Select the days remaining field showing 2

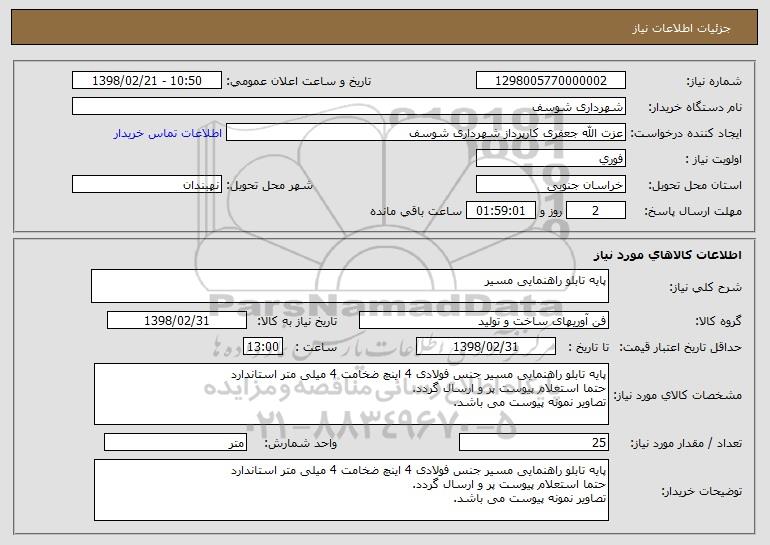click(x=596, y=211)
